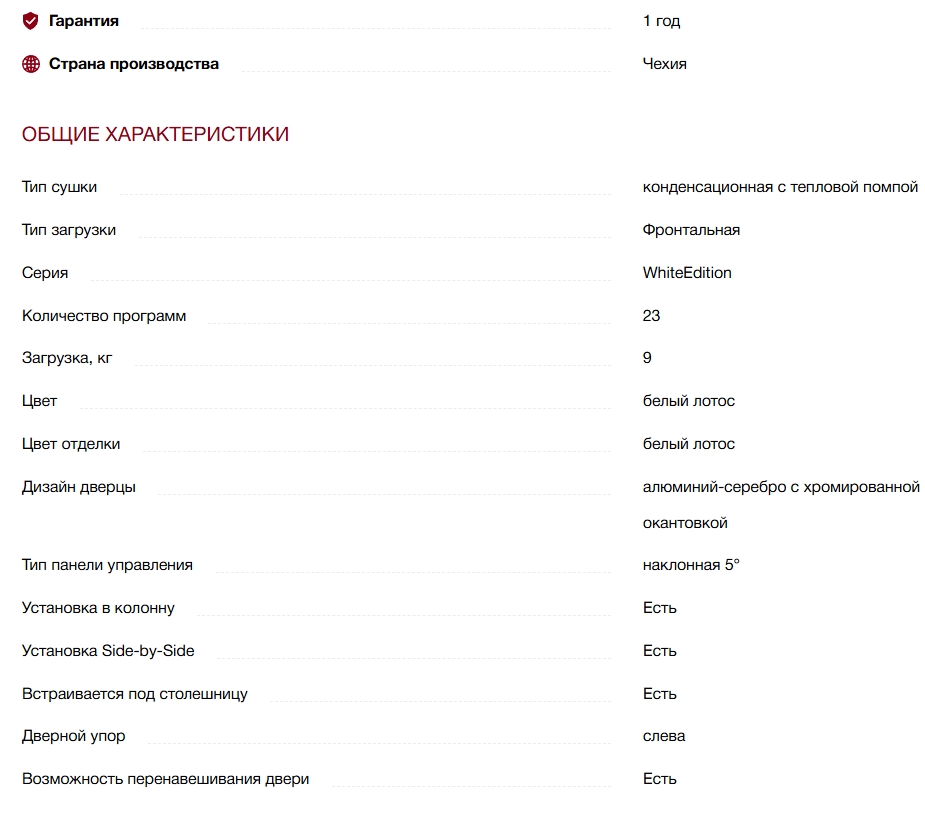Image resolution: width=925 pixels, height=823 pixels.
Task: Click the Установка Side-by-Side label
Action: point(108,651)
